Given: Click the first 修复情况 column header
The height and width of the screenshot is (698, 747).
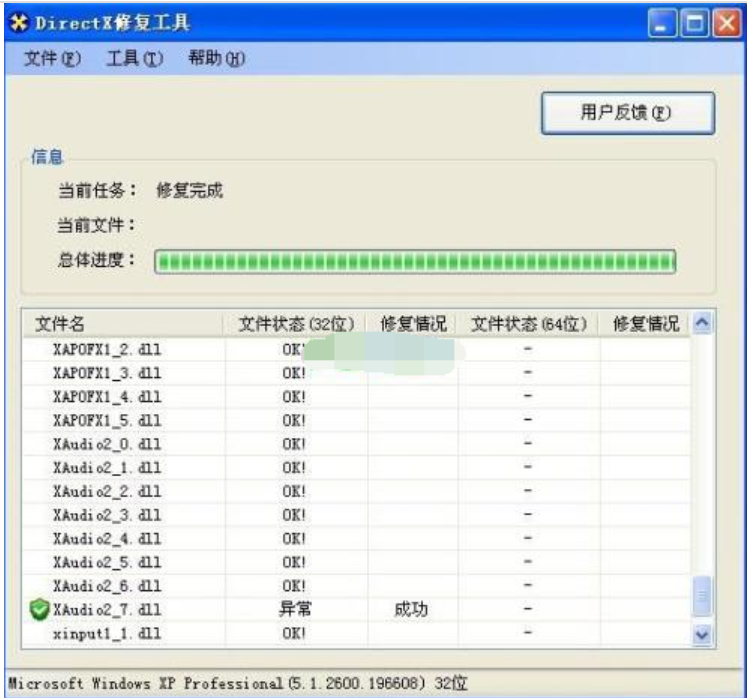Looking at the screenshot, I should (x=413, y=324).
